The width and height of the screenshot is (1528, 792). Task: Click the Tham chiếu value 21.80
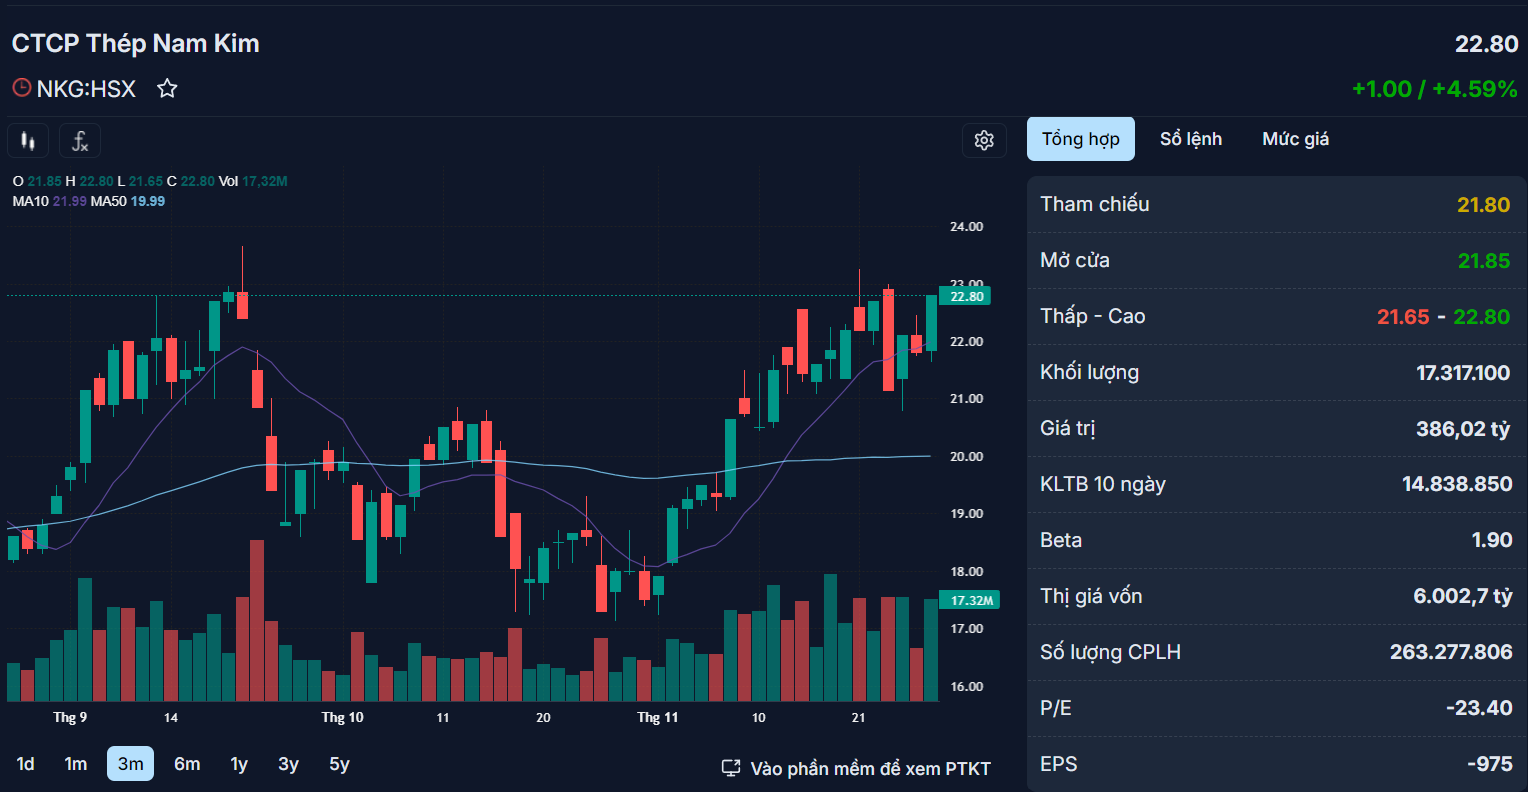[1484, 205]
